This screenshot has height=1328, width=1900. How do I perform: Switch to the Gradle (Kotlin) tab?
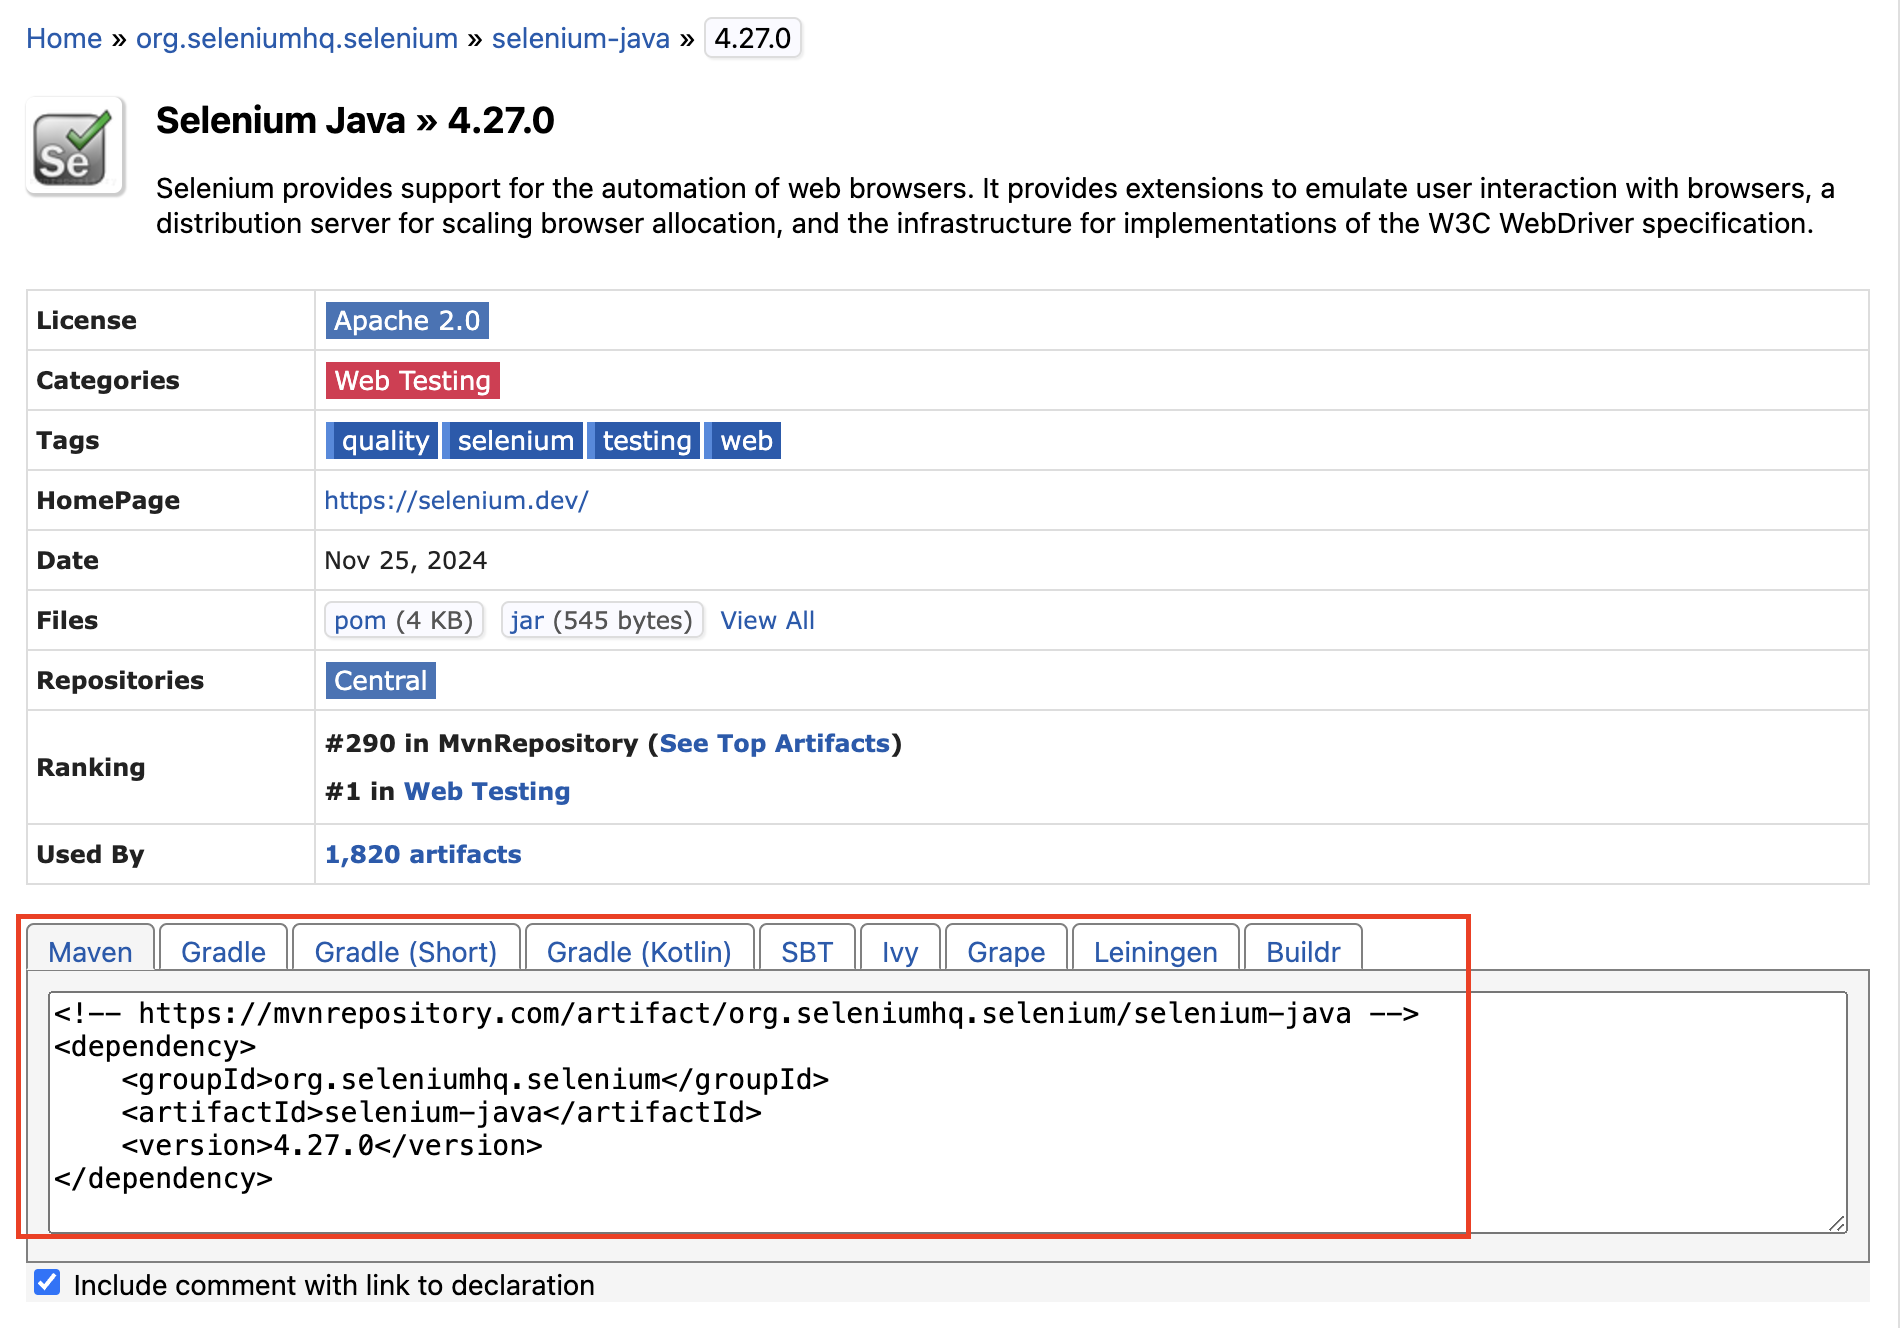pyautogui.click(x=639, y=950)
